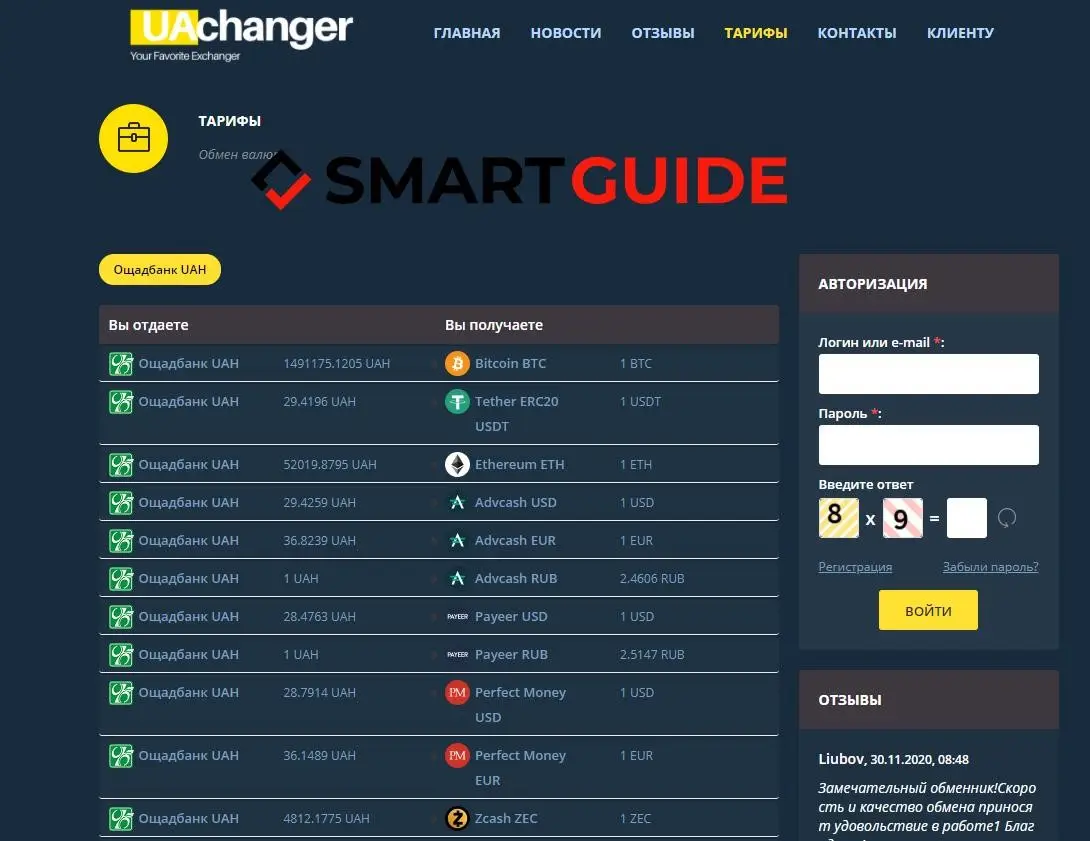Click the Bitcoin BTC coin icon
This screenshot has height=841, width=1090.
(457, 363)
